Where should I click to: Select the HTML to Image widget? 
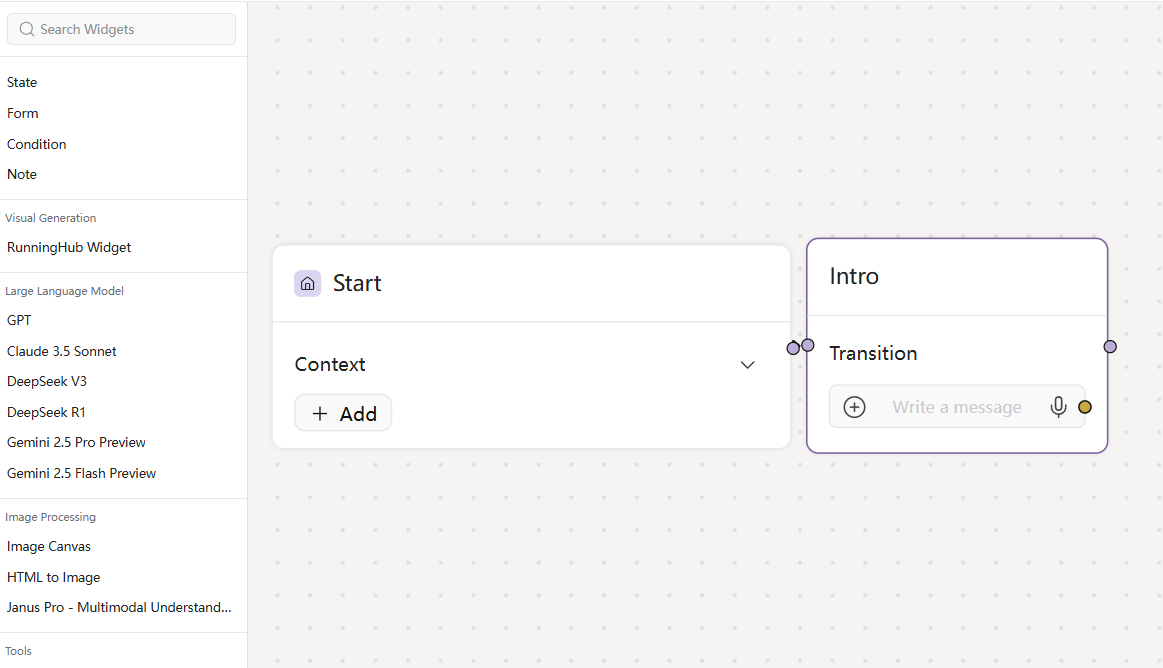point(53,577)
